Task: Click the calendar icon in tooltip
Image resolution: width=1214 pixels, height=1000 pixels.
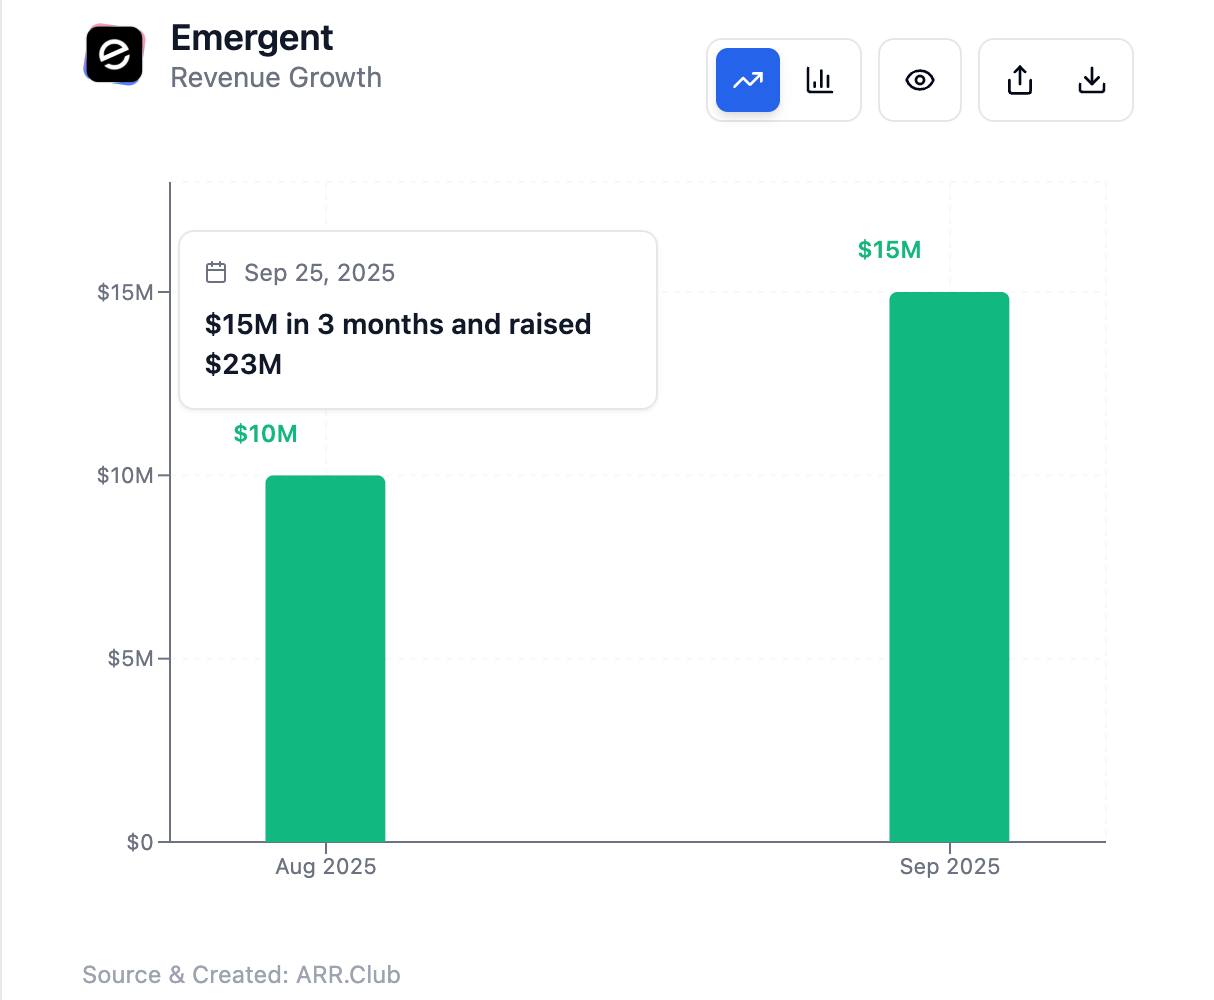Action: (216, 273)
